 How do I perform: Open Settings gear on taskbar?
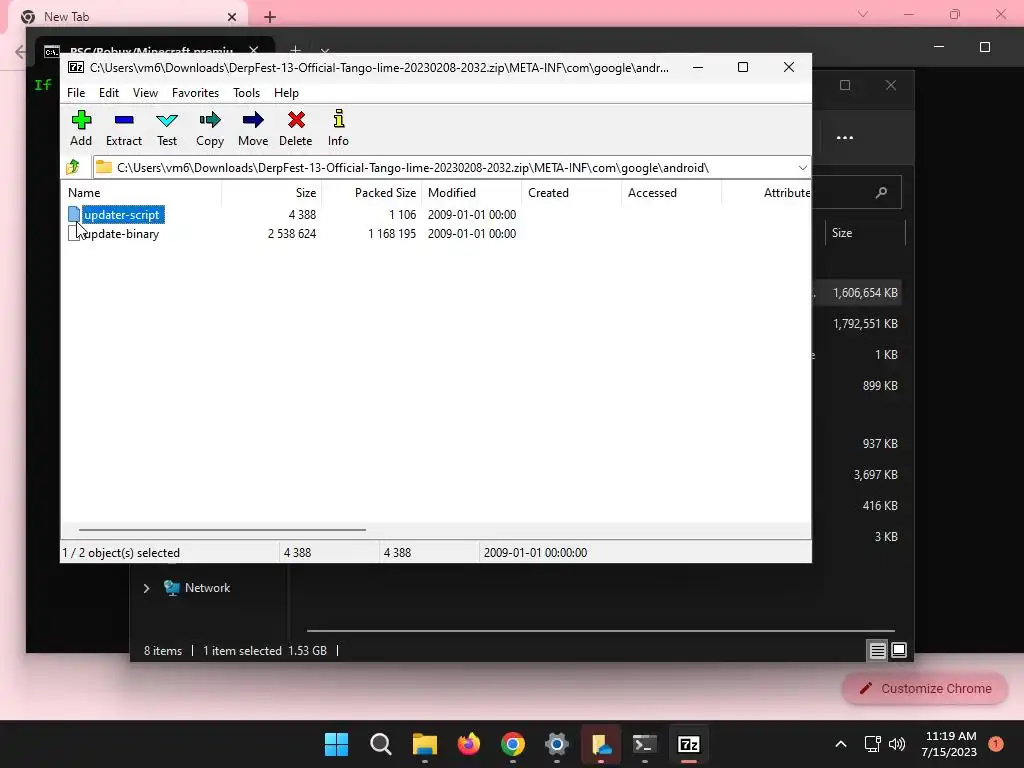[556, 744]
